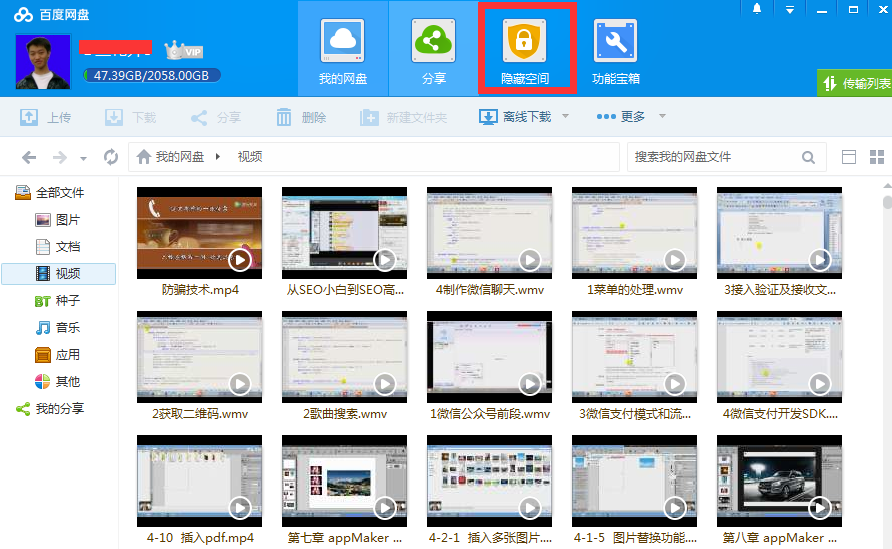Screen dimensions: 892x549
Task: Open the 功能宝箱 tab
Action: 616,49
